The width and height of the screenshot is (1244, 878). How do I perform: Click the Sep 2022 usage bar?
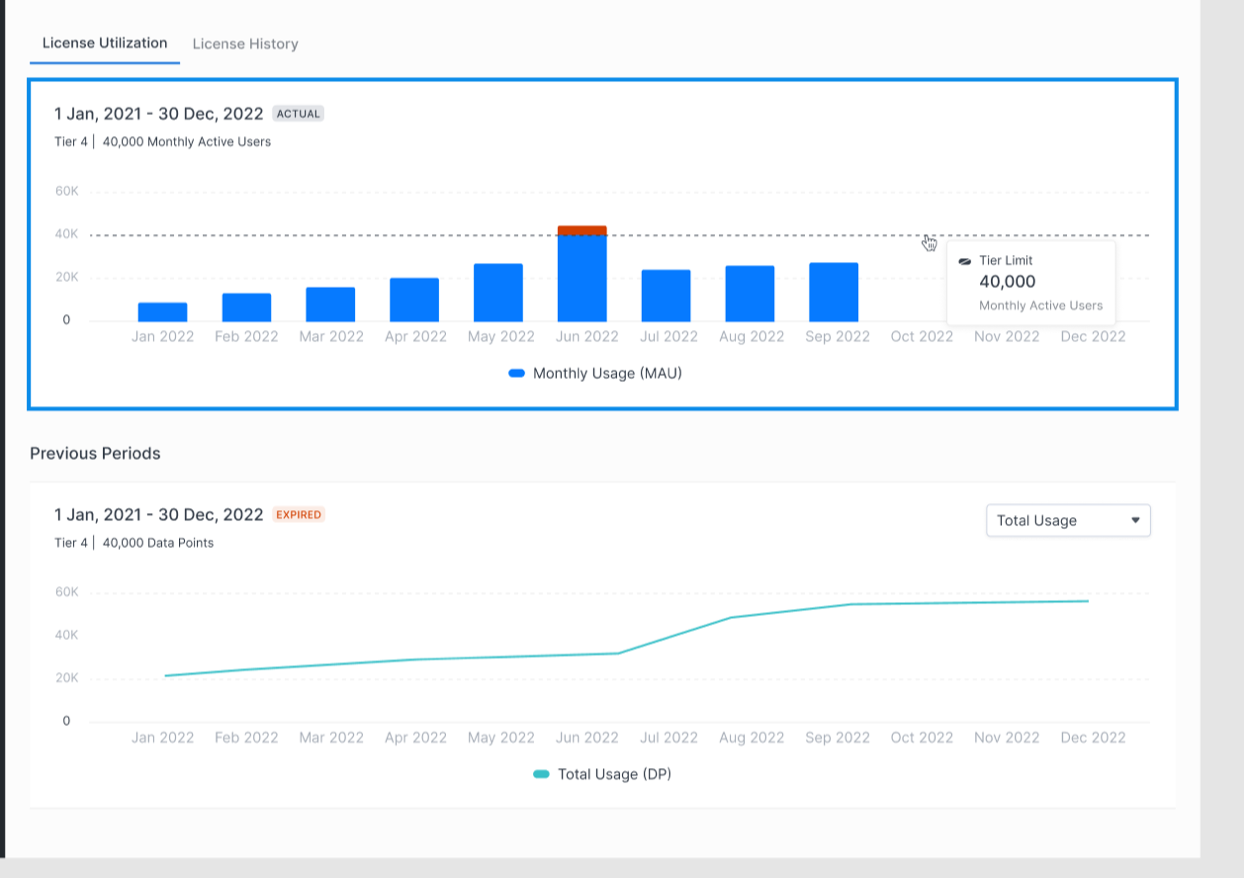tap(834, 292)
